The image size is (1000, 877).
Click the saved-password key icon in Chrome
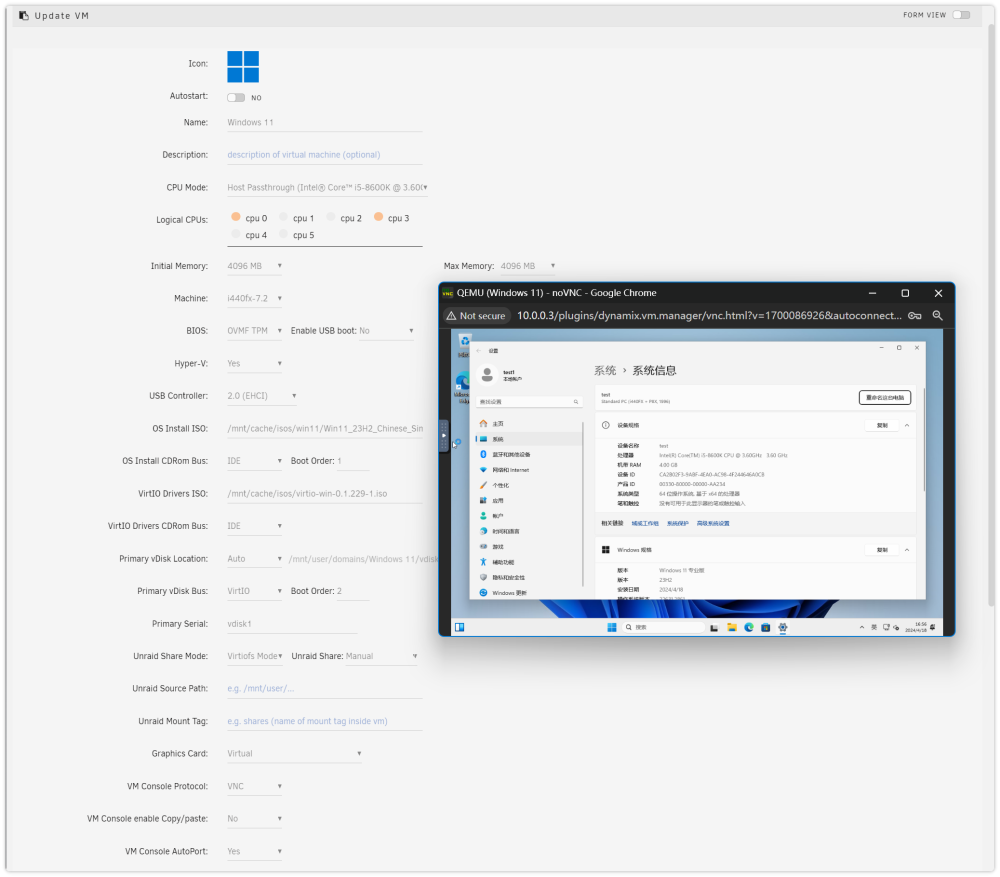(x=915, y=316)
